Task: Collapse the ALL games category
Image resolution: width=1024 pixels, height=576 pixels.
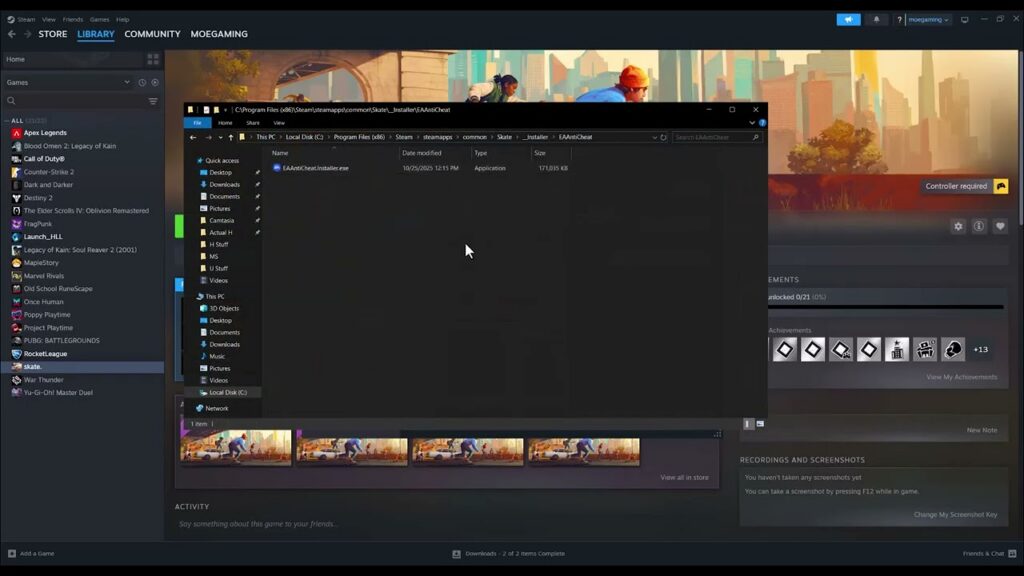Action: 7,121
